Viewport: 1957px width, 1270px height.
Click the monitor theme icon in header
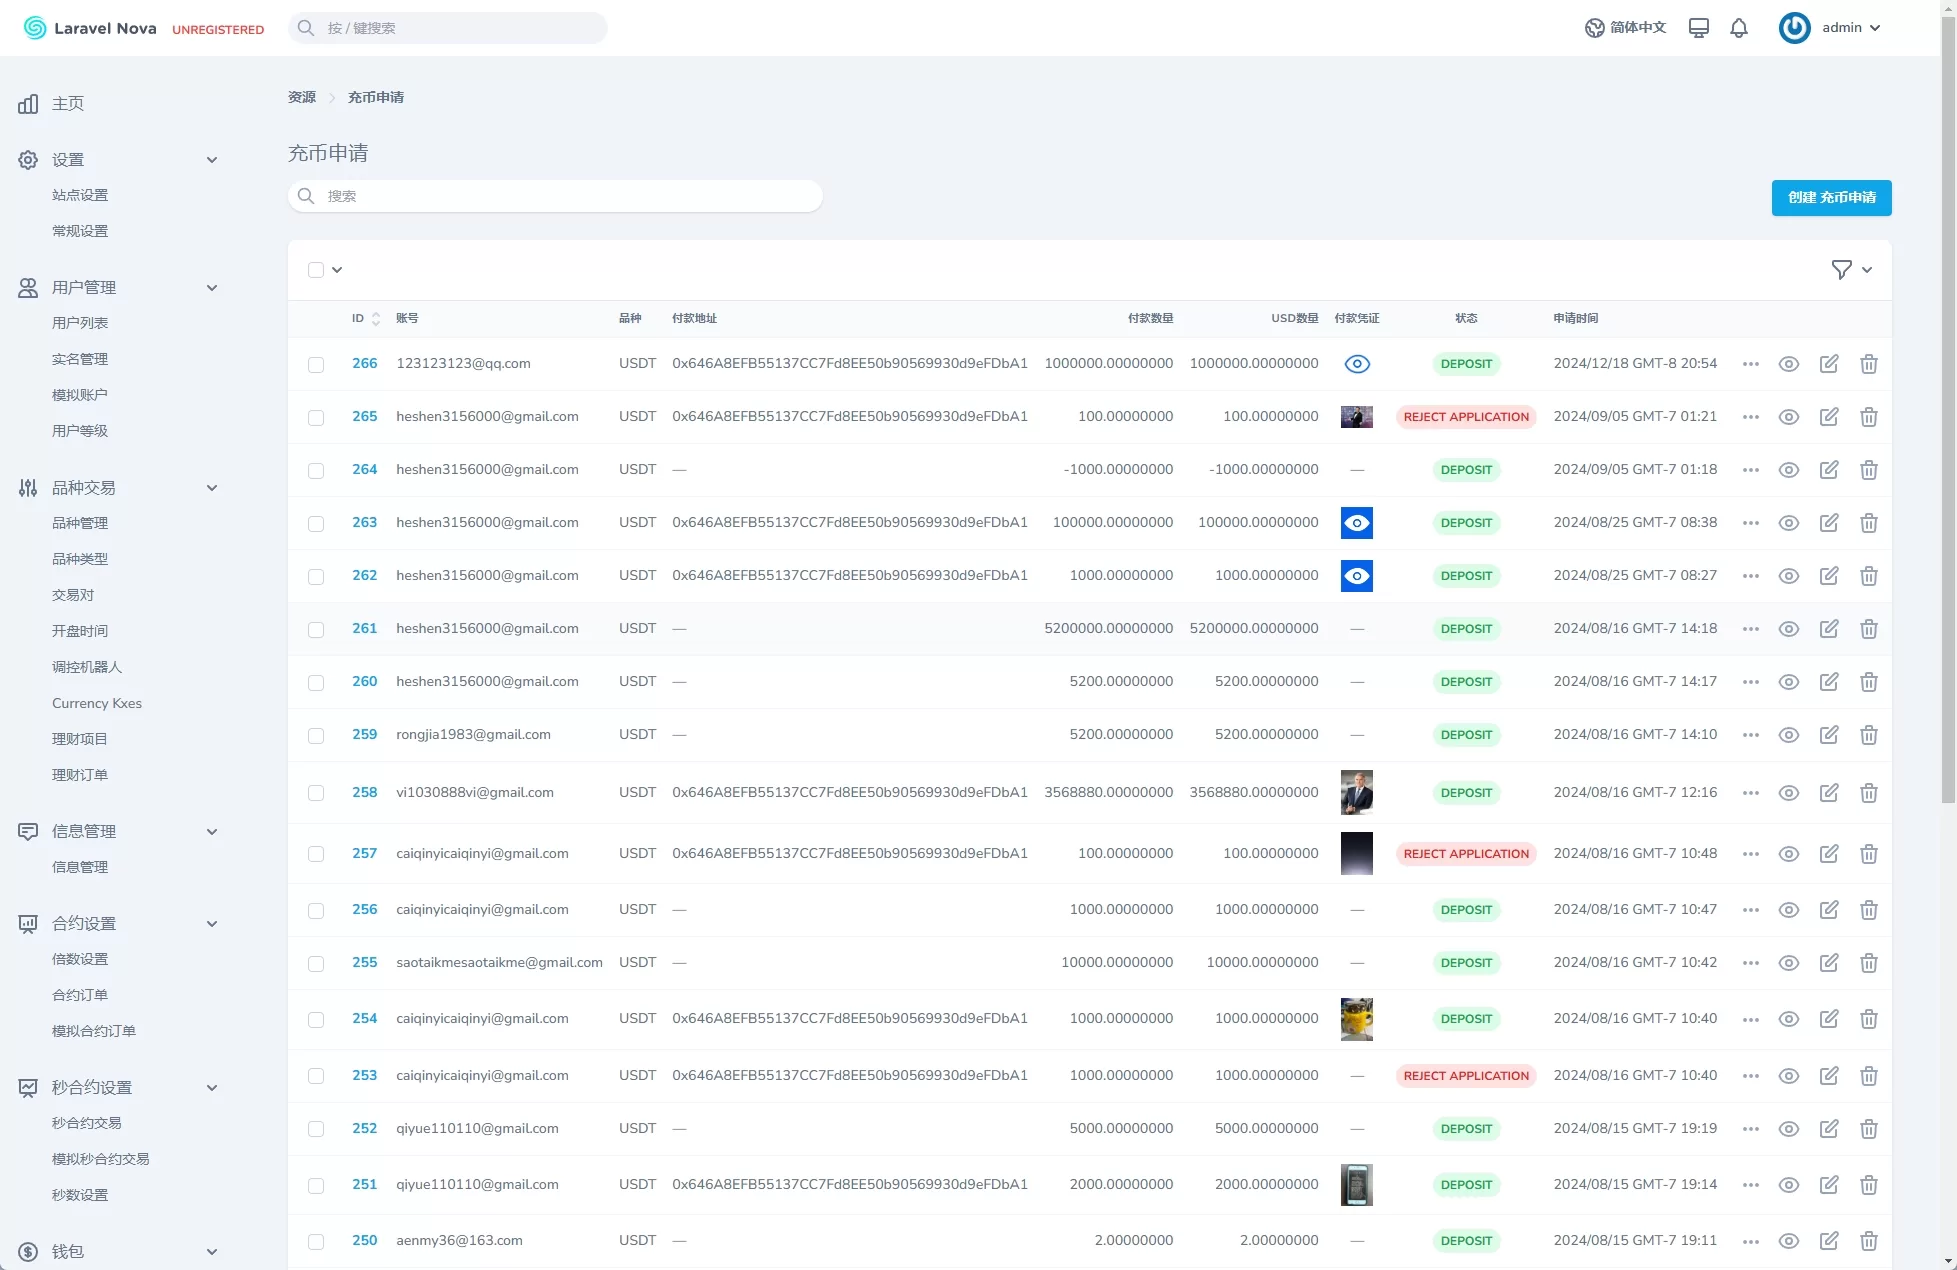pyautogui.click(x=1698, y=28)
